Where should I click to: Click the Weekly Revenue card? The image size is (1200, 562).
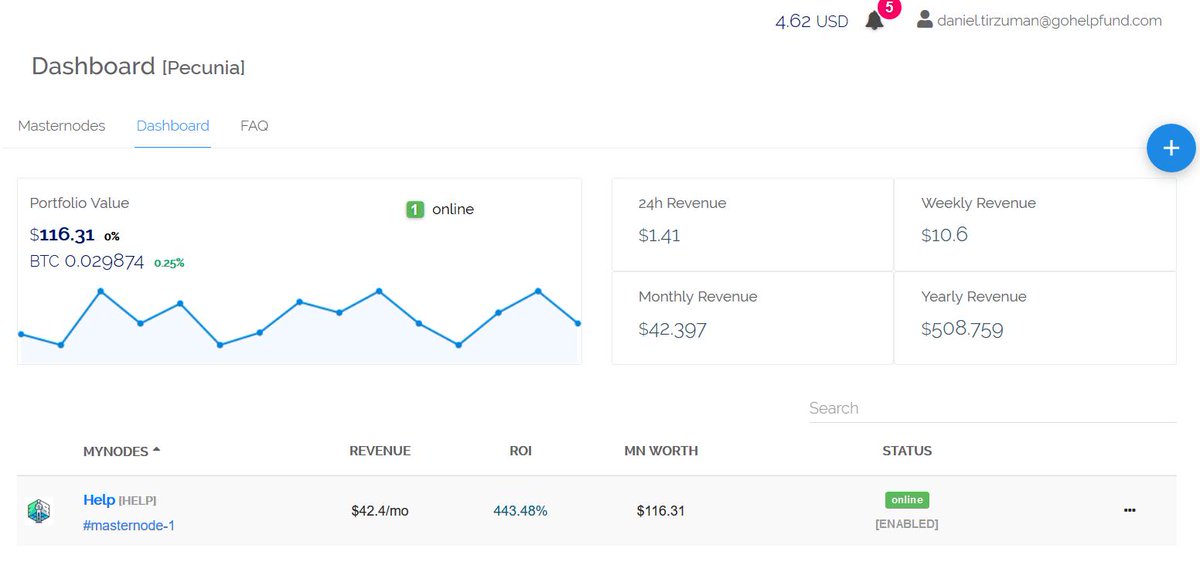click(1035, 224)
